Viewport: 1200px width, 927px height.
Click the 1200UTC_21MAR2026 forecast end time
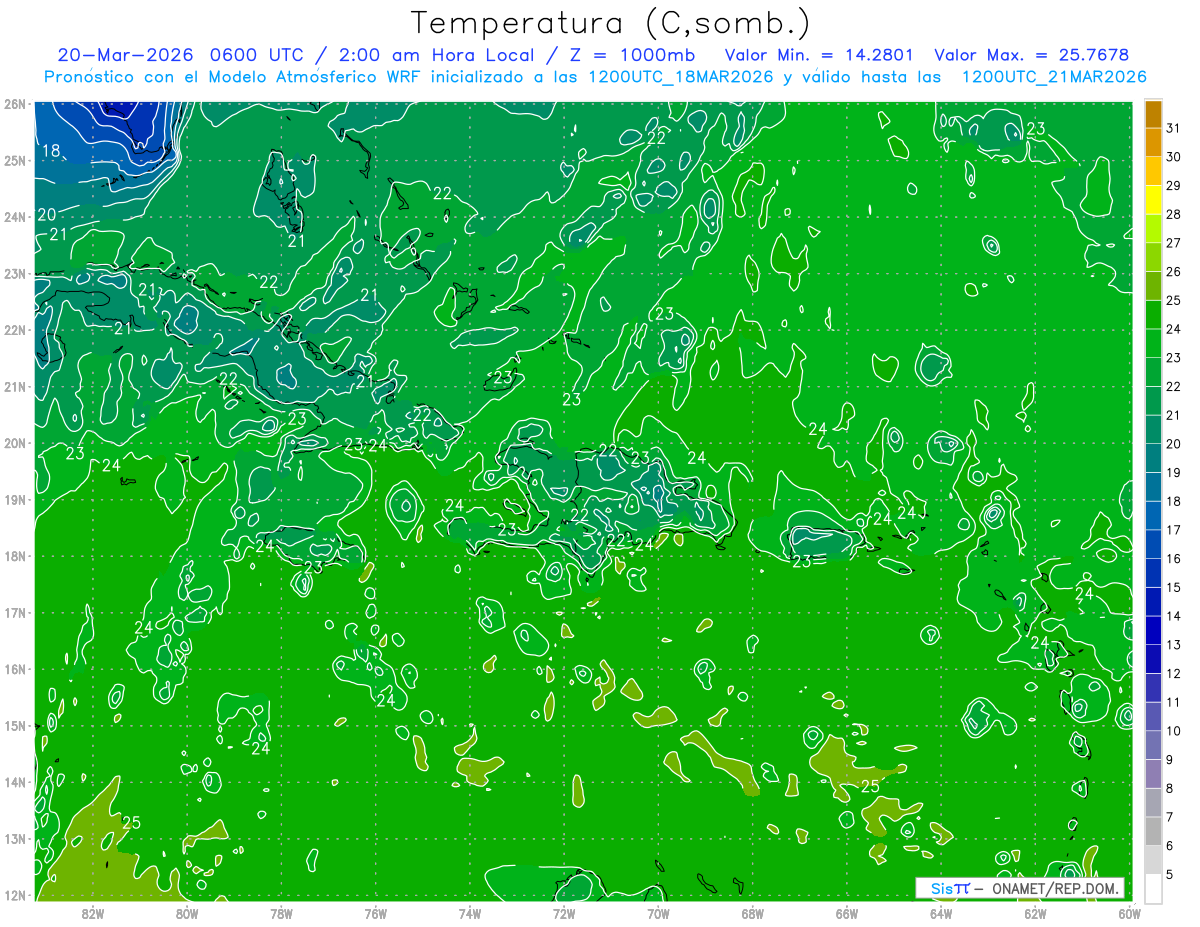[x=1053, y=76]
